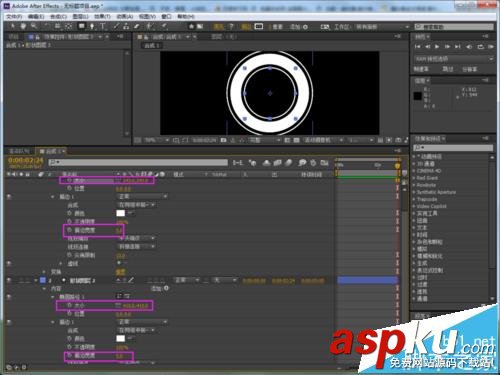Open workspace dropdown in toolbar
This screenshot has height=375, width=500.
(x=381, y=27)
